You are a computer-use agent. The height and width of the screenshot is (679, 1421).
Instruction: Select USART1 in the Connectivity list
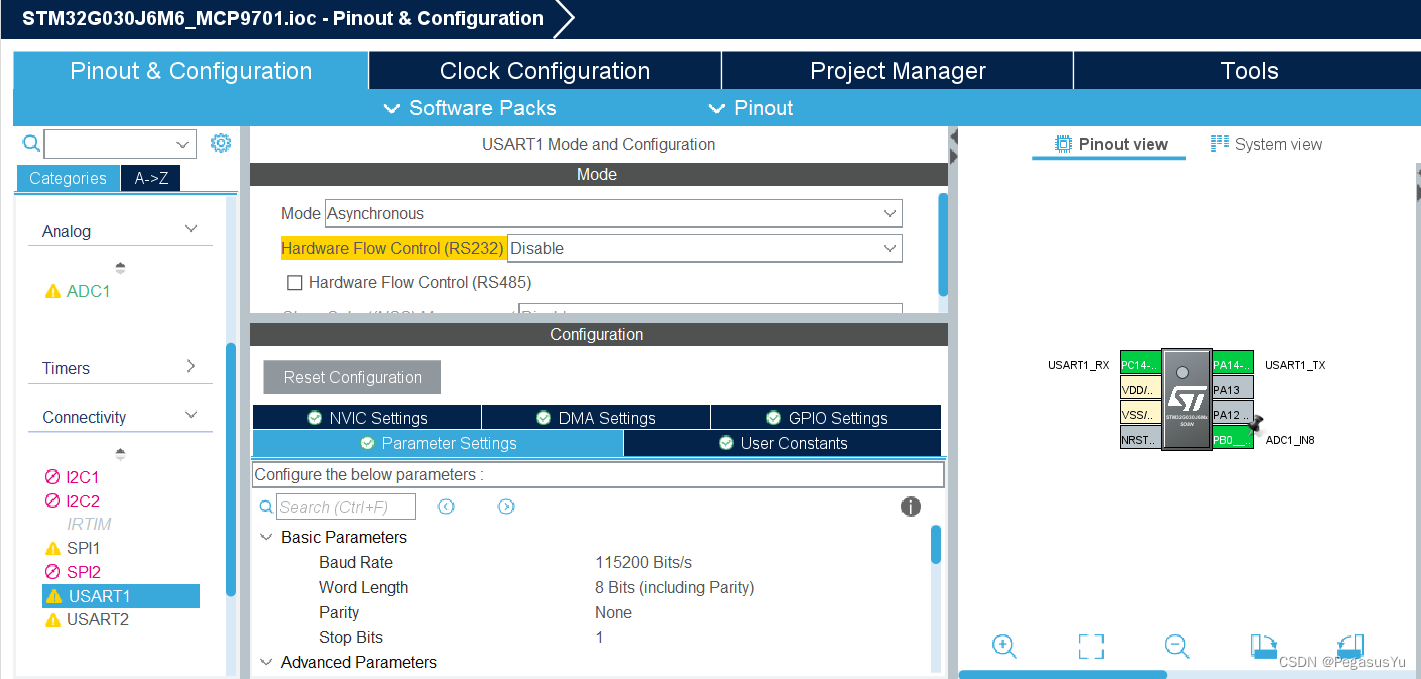pos(121,596)
